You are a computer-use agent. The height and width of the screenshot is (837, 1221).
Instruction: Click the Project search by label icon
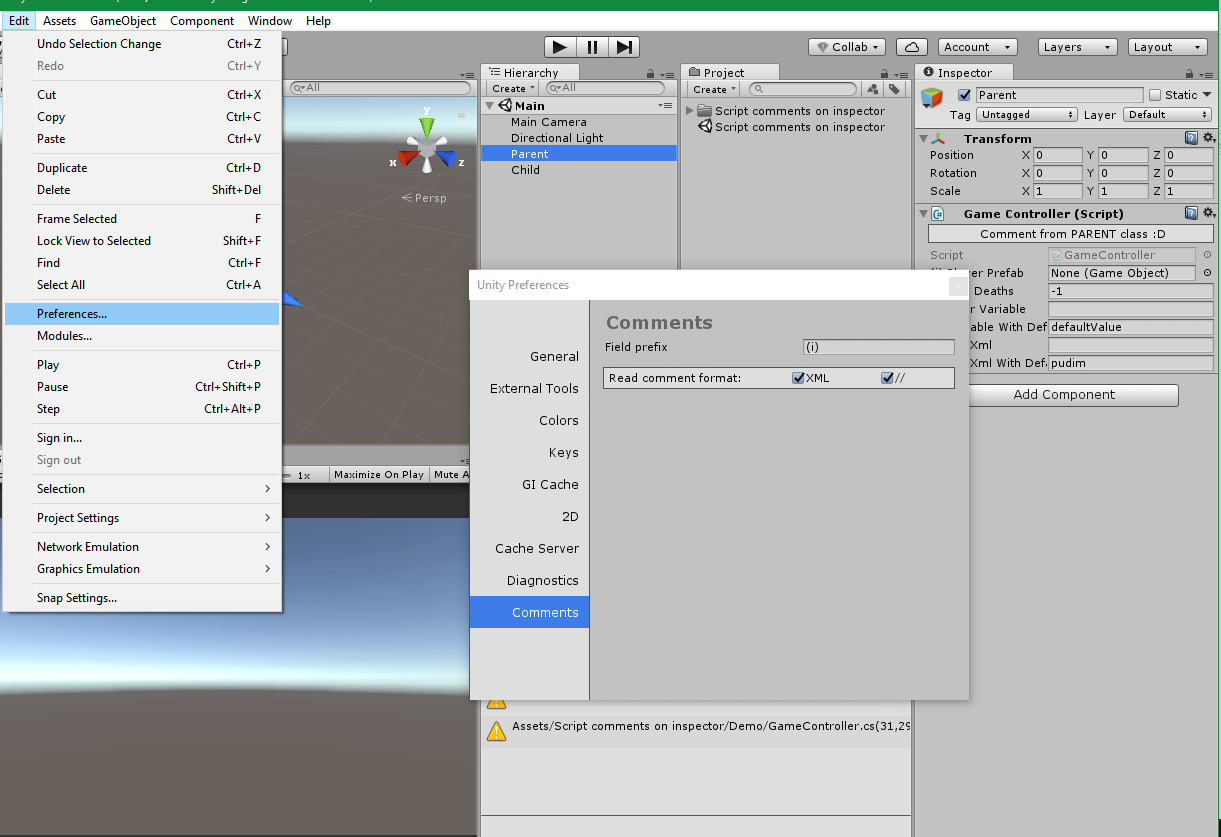click(x=894, y=89)
